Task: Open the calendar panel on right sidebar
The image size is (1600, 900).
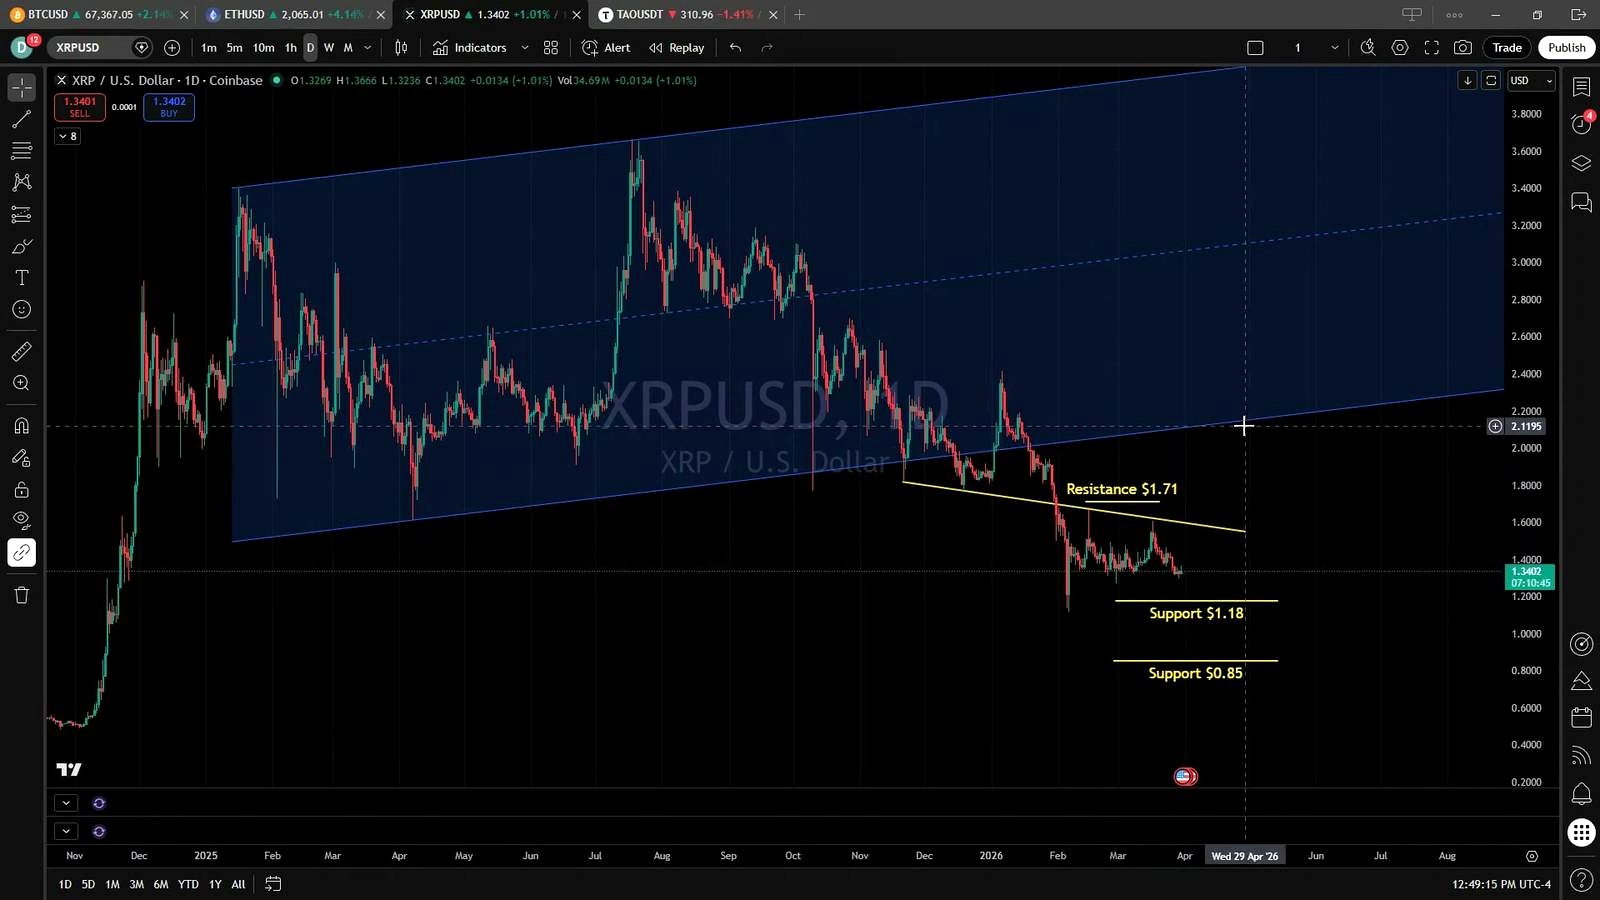Action: 1581,718
